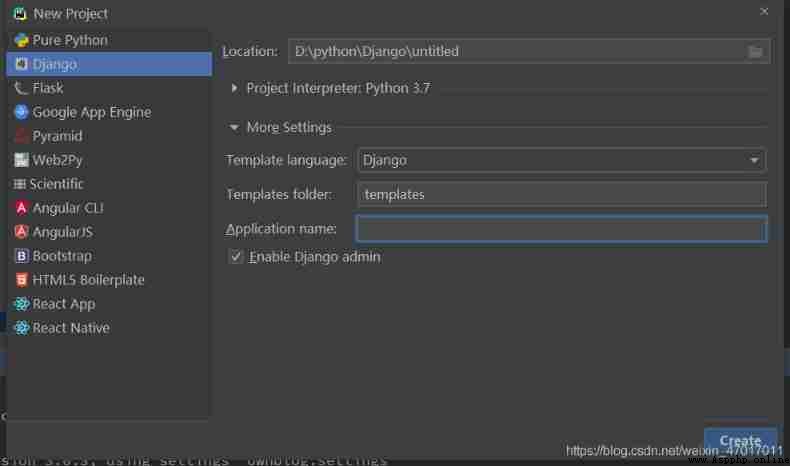Select React Native project type

pyautogui.click(x=109, y=328)
